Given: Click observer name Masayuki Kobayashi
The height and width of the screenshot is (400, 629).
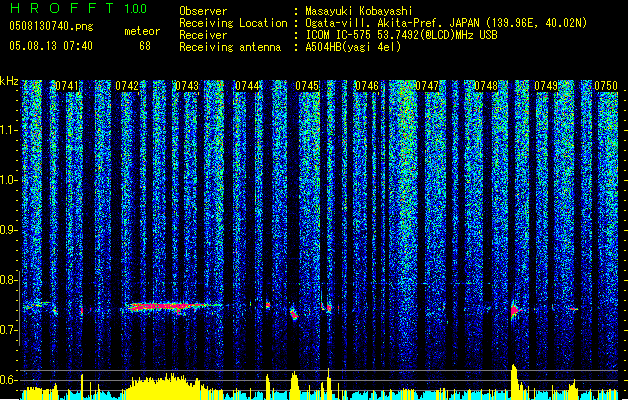Looking at the screenshot, I should 359,11.
